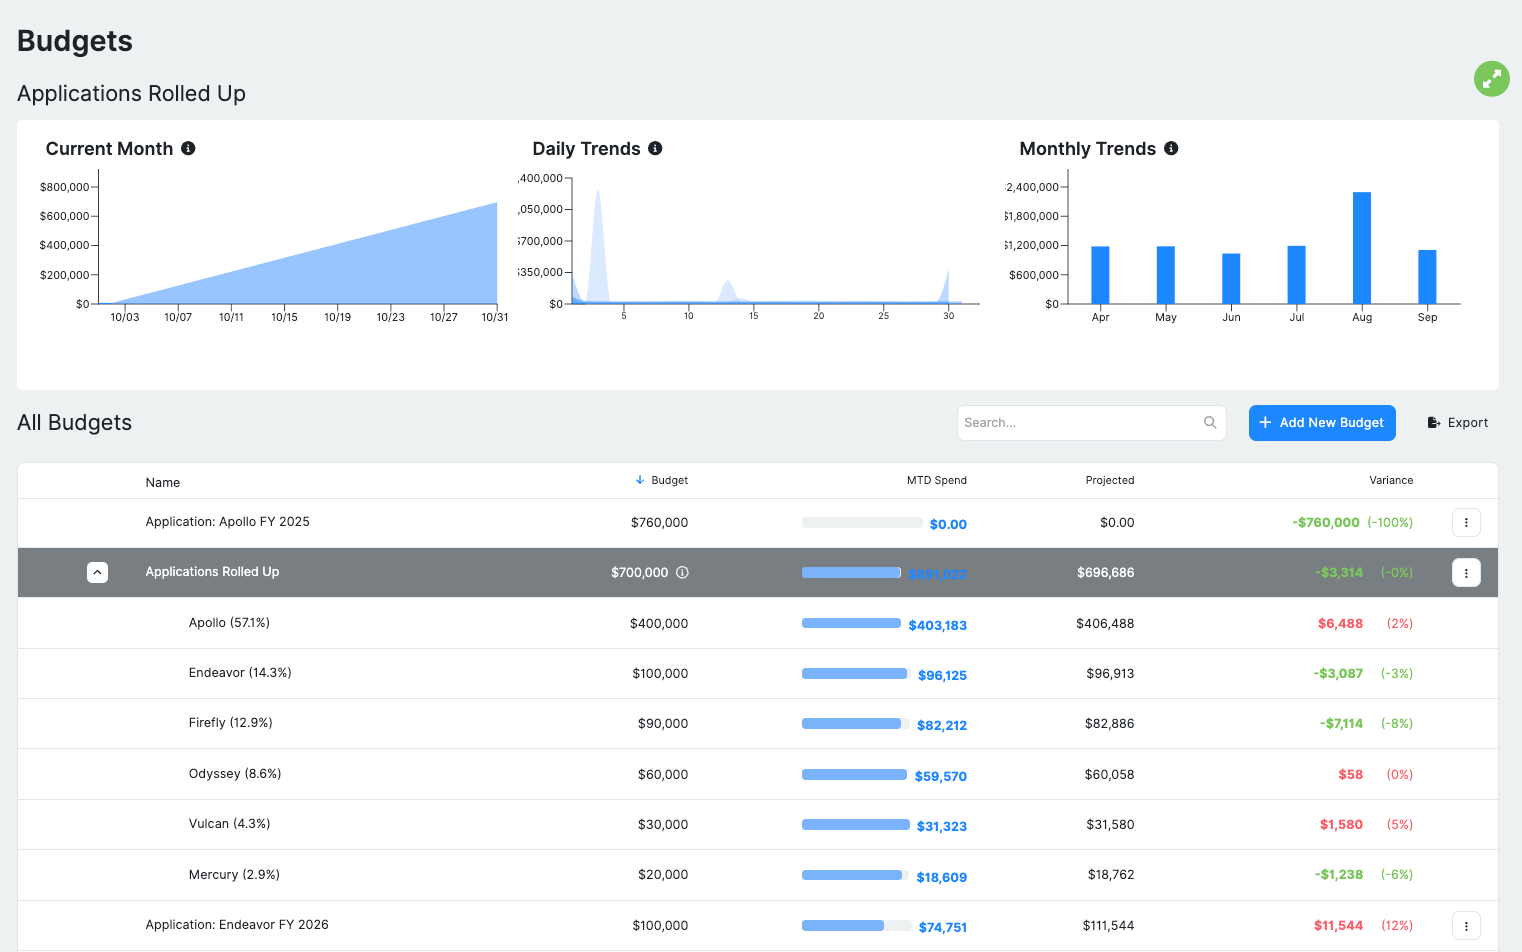
Task: Open the Daily Trends info icon
Action: click(x=655, y=148)
